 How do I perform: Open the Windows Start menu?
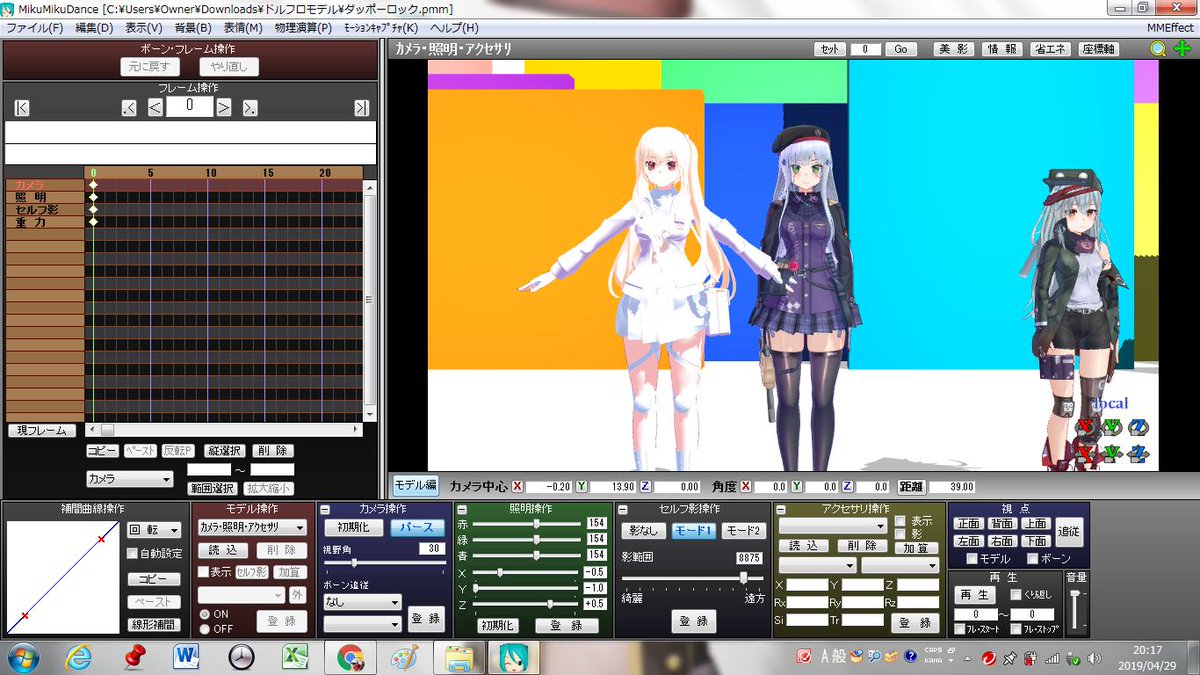click(x=22, y=656)
